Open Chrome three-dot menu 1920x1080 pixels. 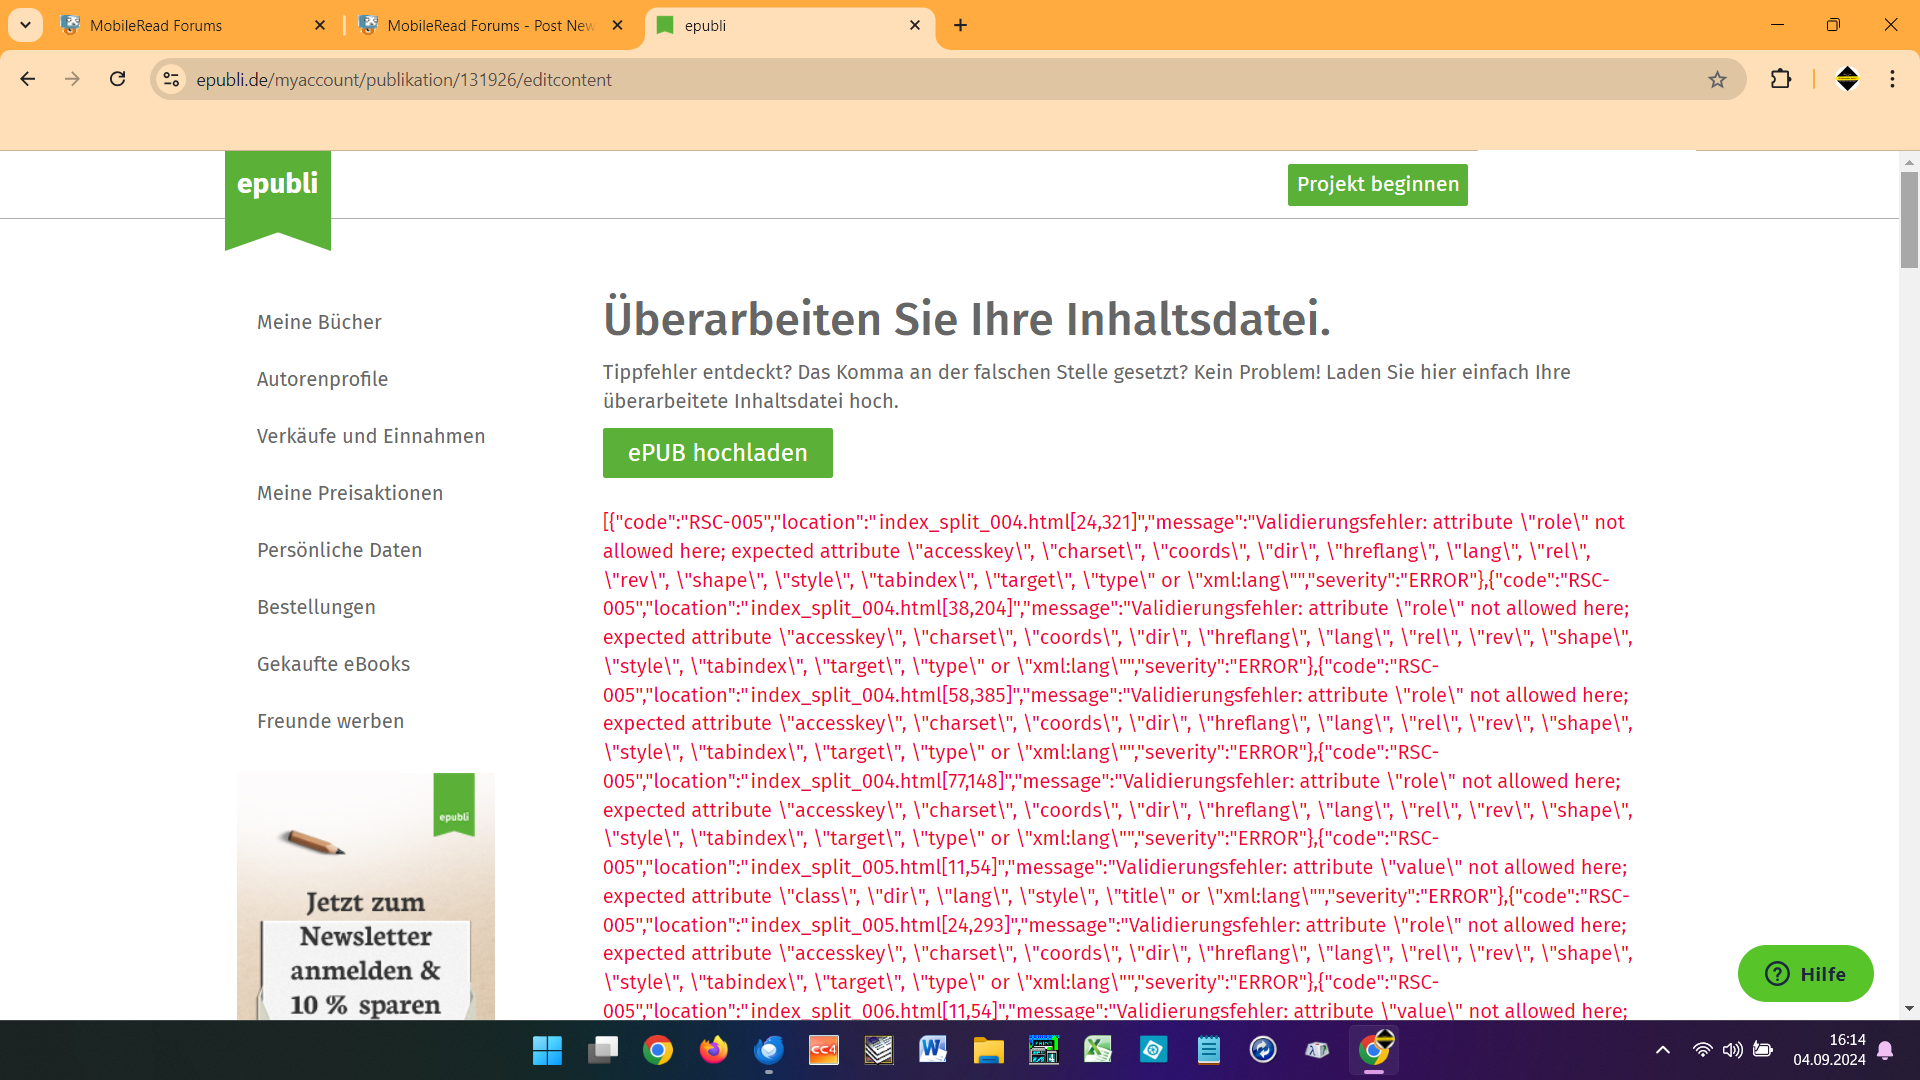[1892, 79]
